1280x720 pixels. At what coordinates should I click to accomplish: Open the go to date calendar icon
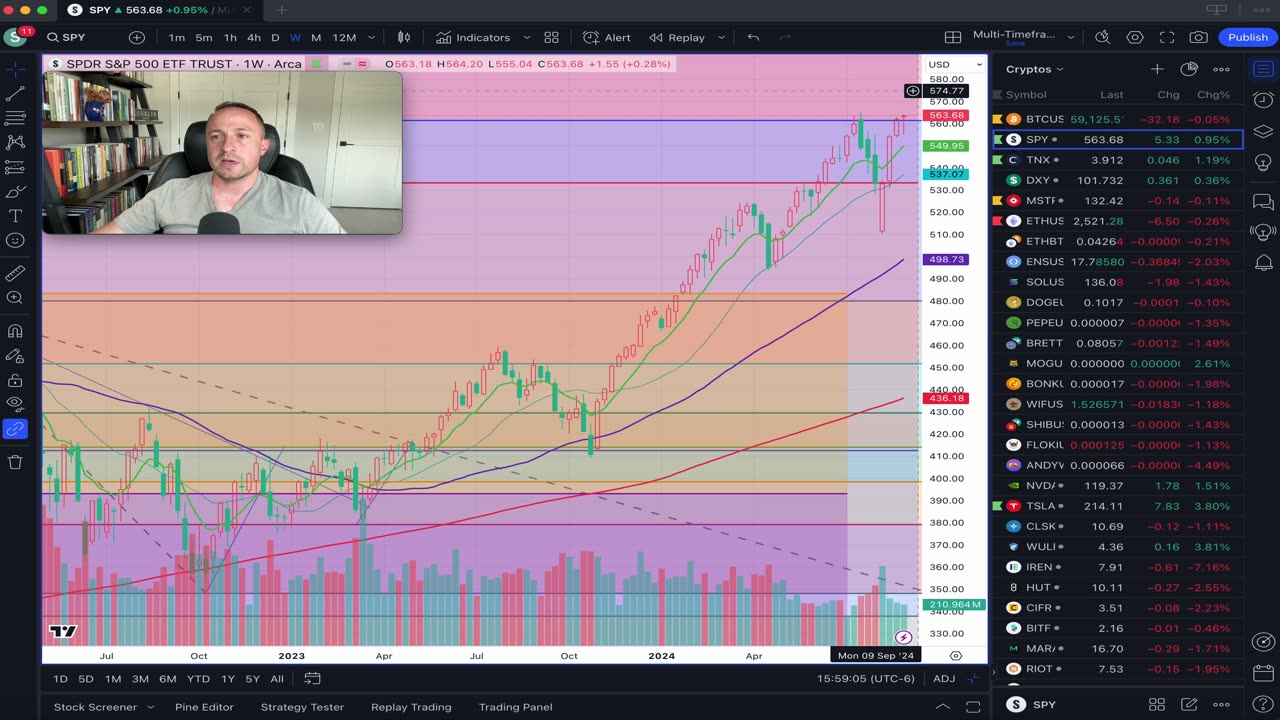(312, 679)
